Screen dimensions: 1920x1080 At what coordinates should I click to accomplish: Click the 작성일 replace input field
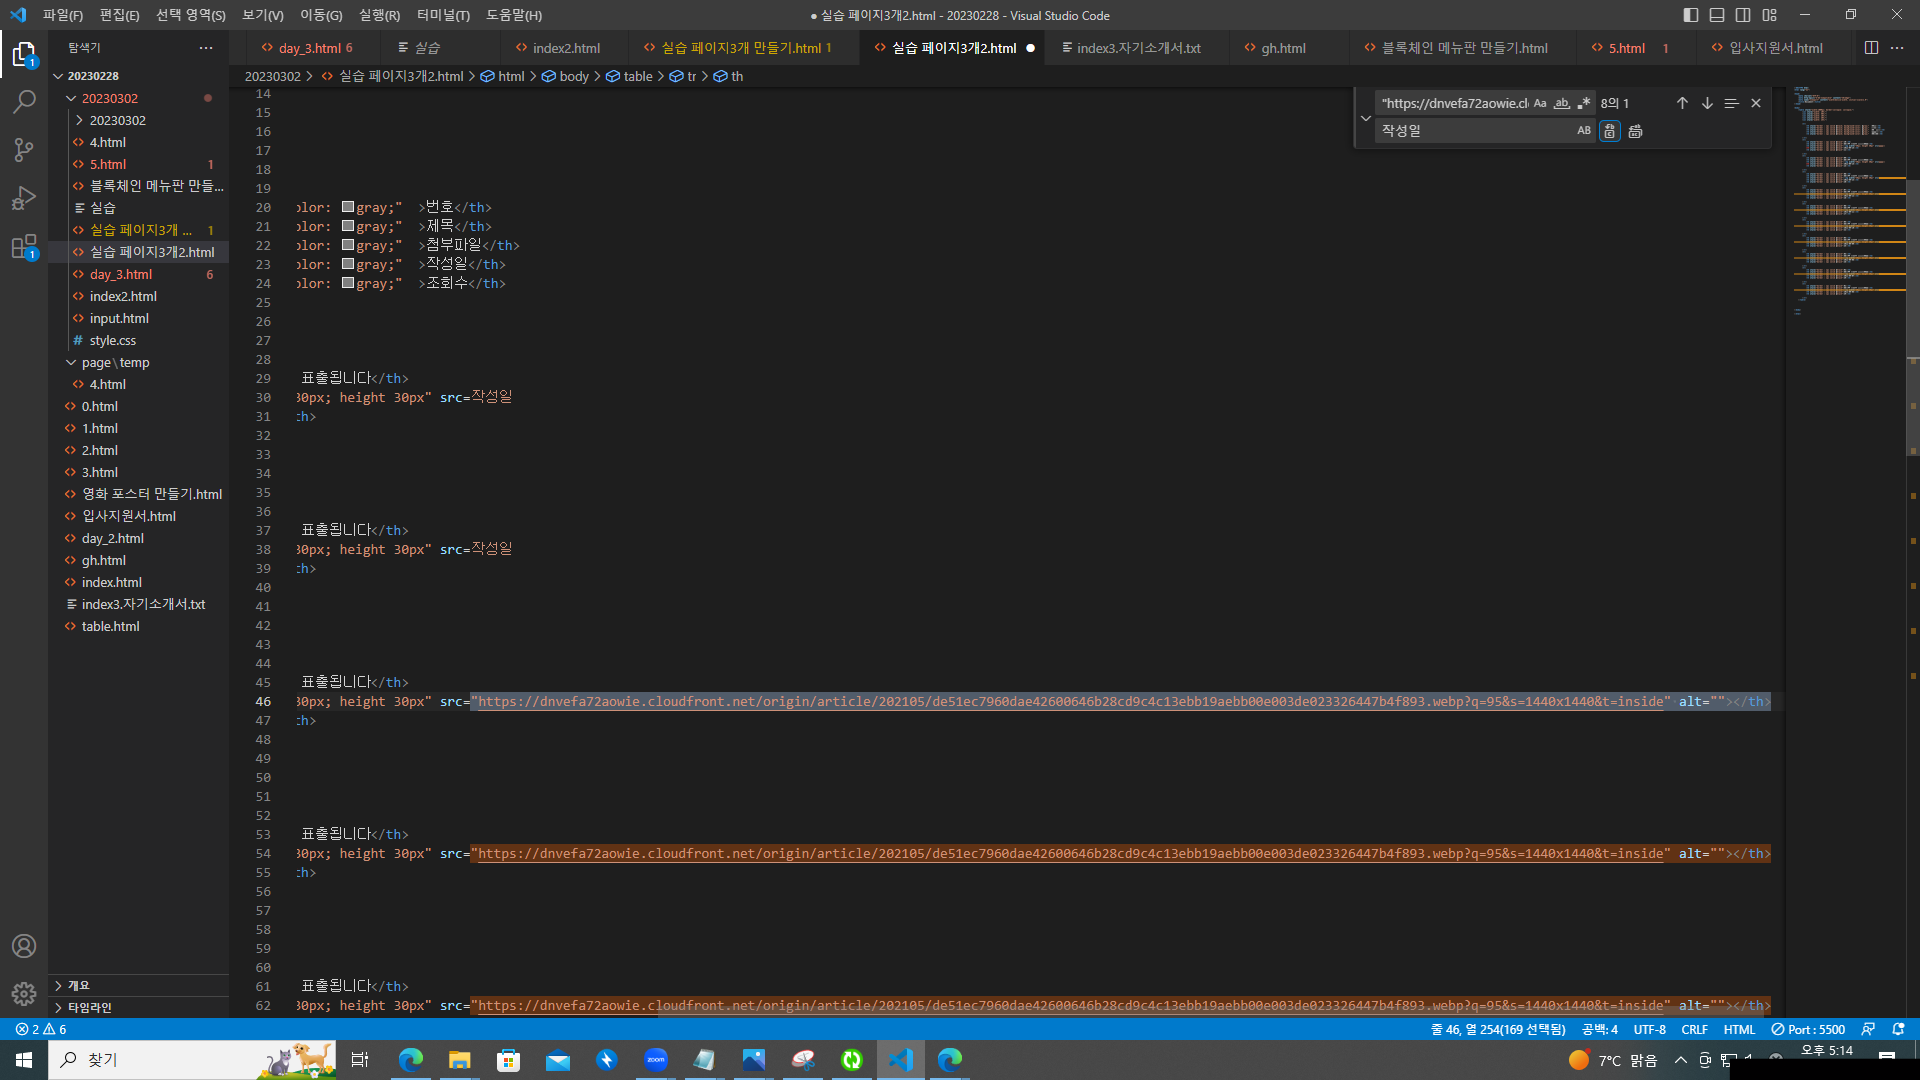[x=1470, y=131]
